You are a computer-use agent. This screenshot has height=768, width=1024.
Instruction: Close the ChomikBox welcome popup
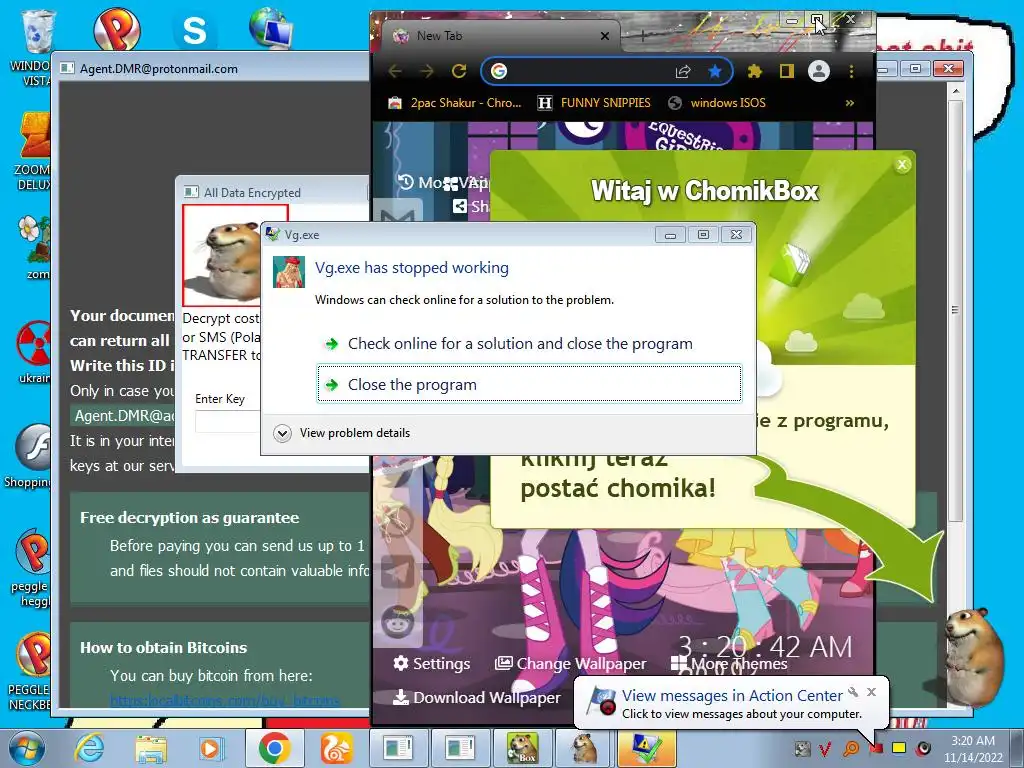(x=902, y=165)
